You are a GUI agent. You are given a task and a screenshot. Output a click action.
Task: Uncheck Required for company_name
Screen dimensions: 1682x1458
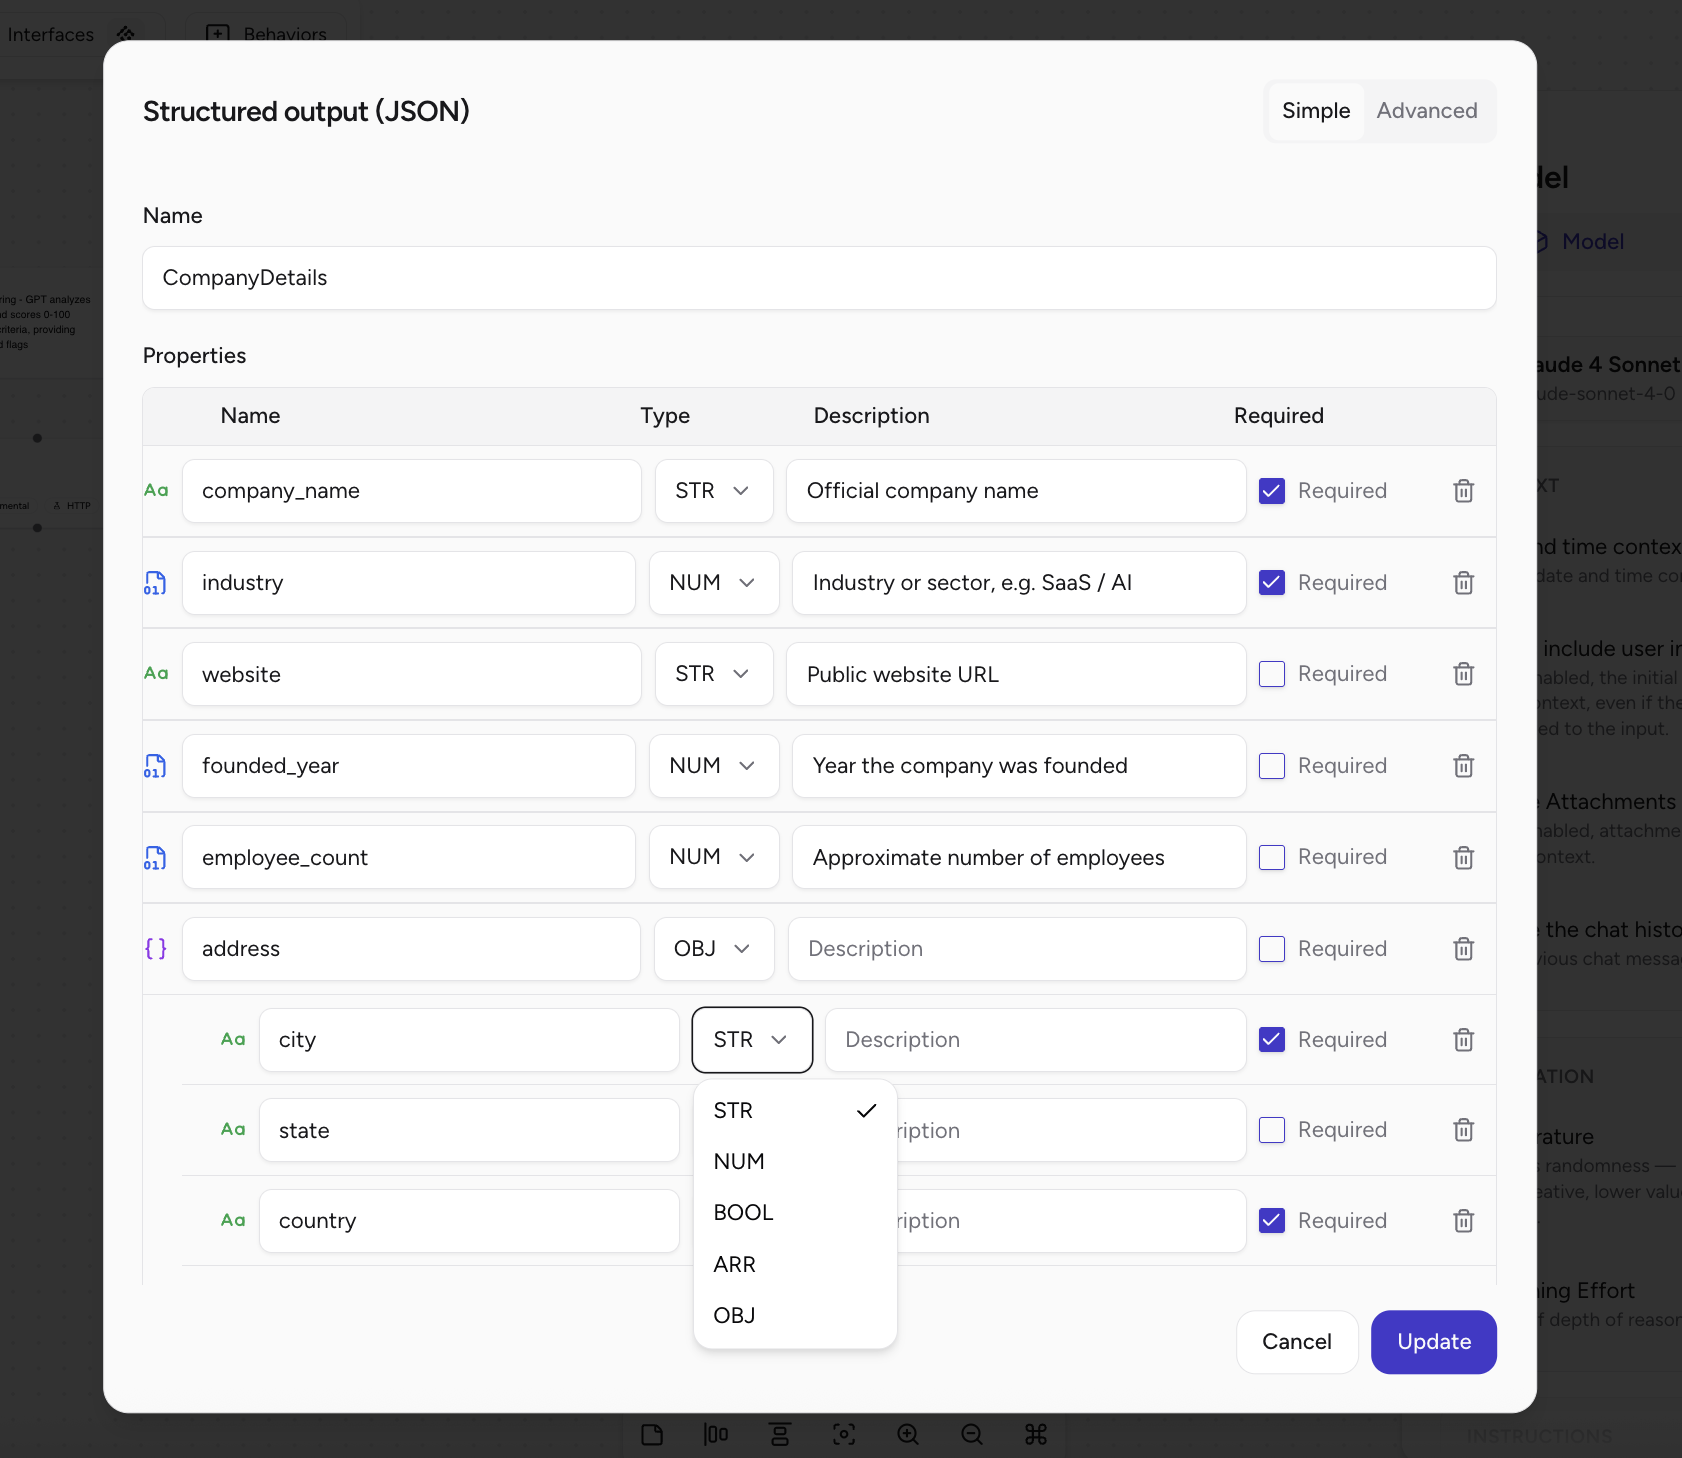pos(1272,491)
